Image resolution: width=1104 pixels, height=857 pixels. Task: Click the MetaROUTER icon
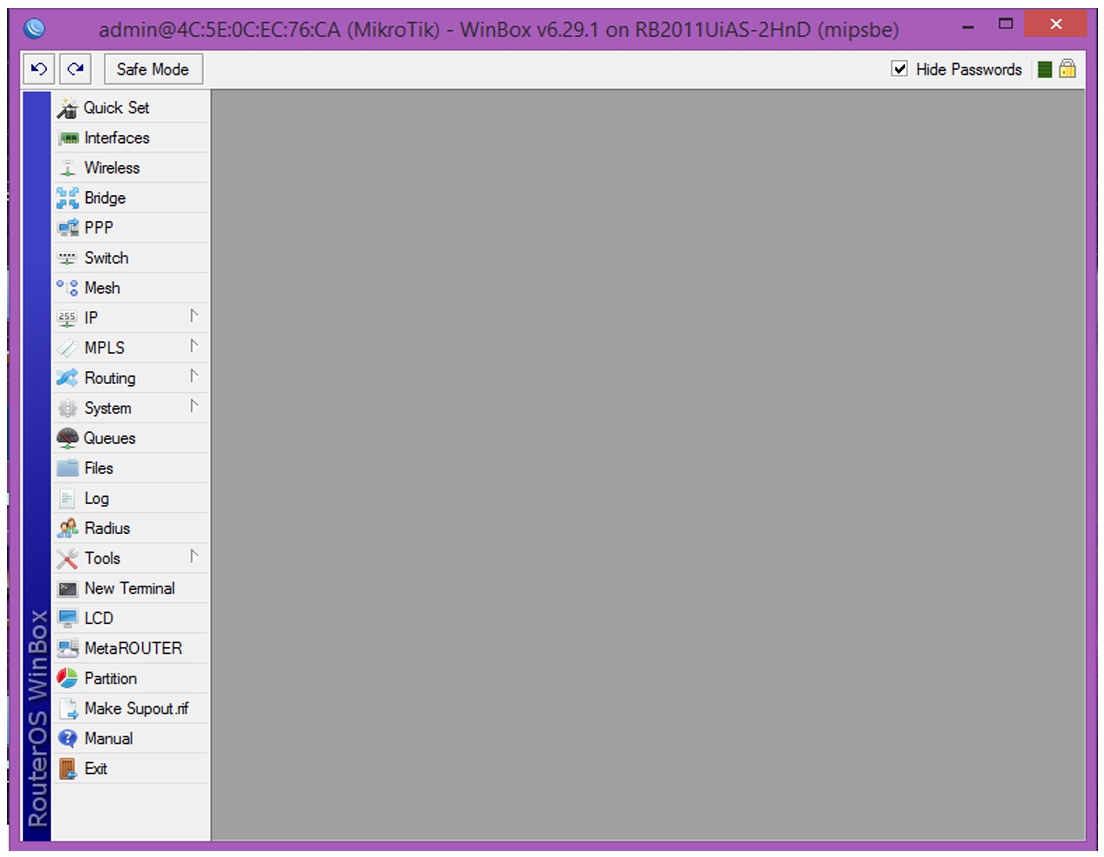tap(68, 648)
